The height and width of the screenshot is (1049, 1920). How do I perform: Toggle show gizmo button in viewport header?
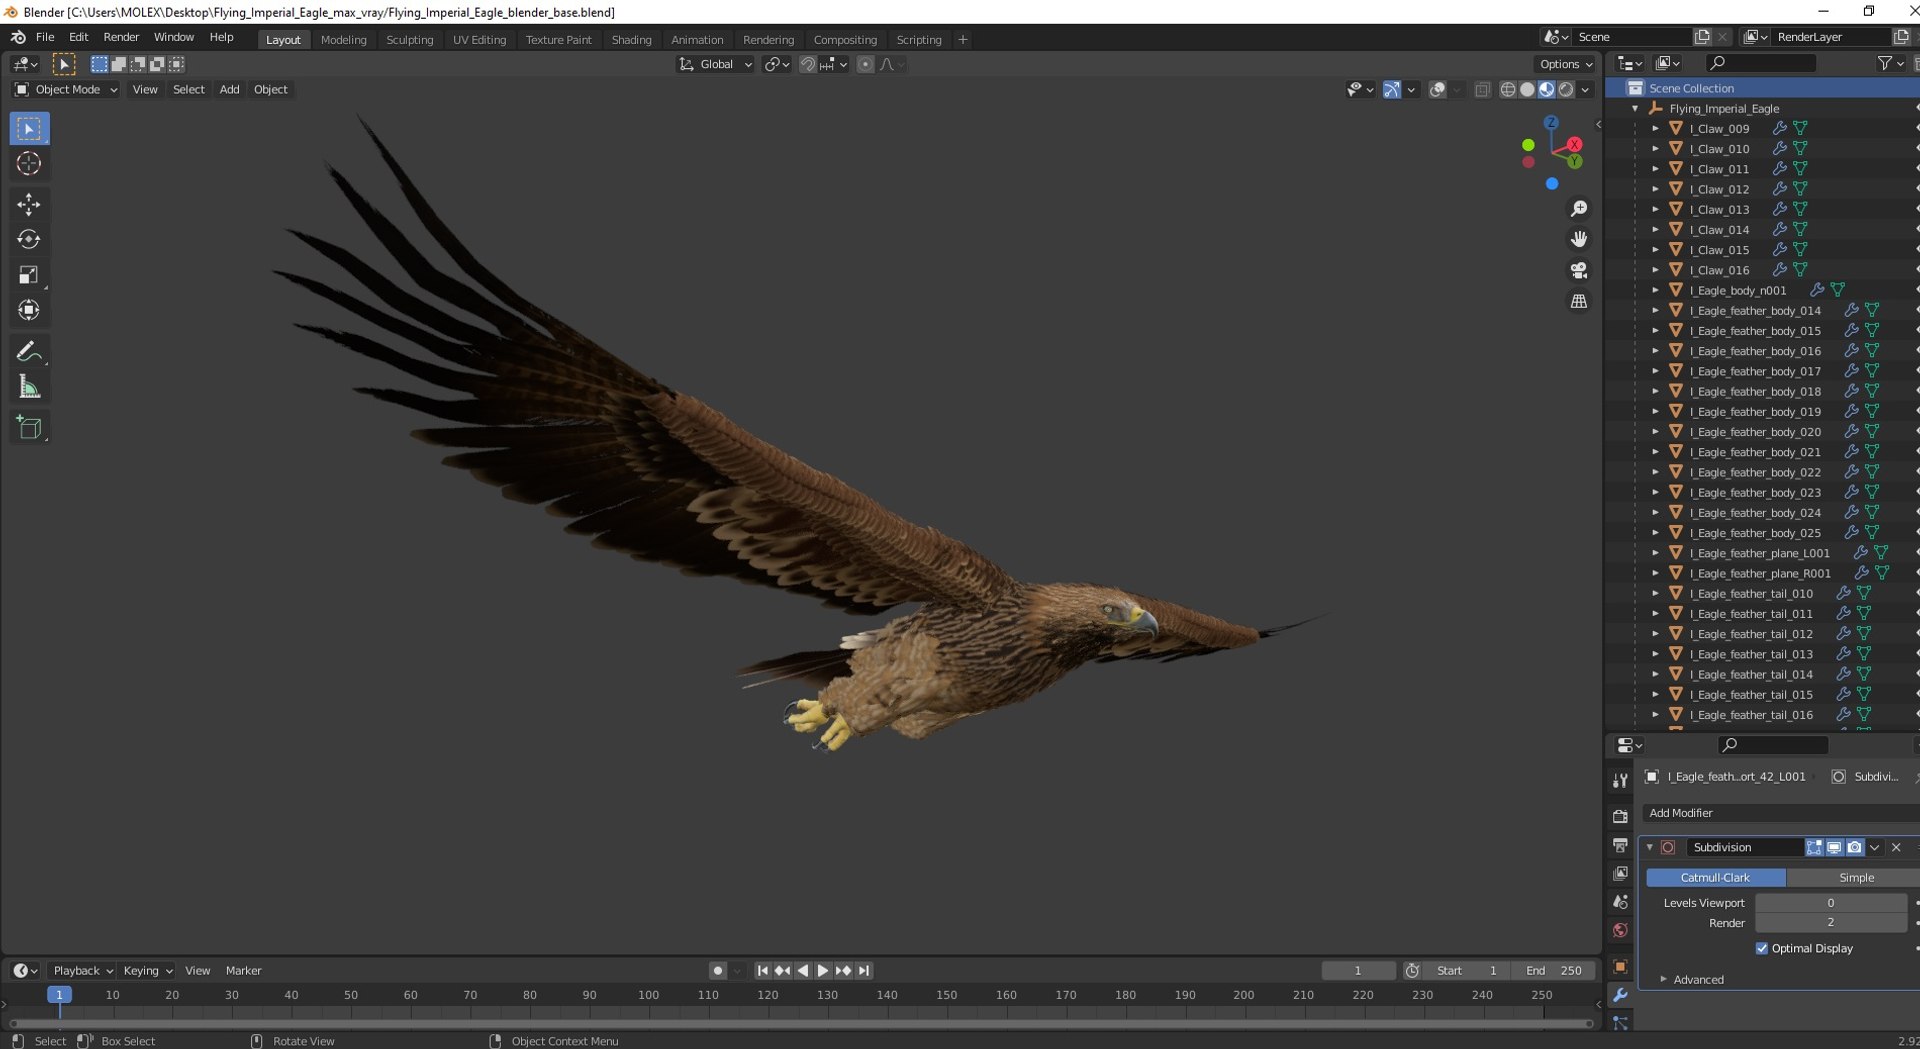click(1391, 90)
